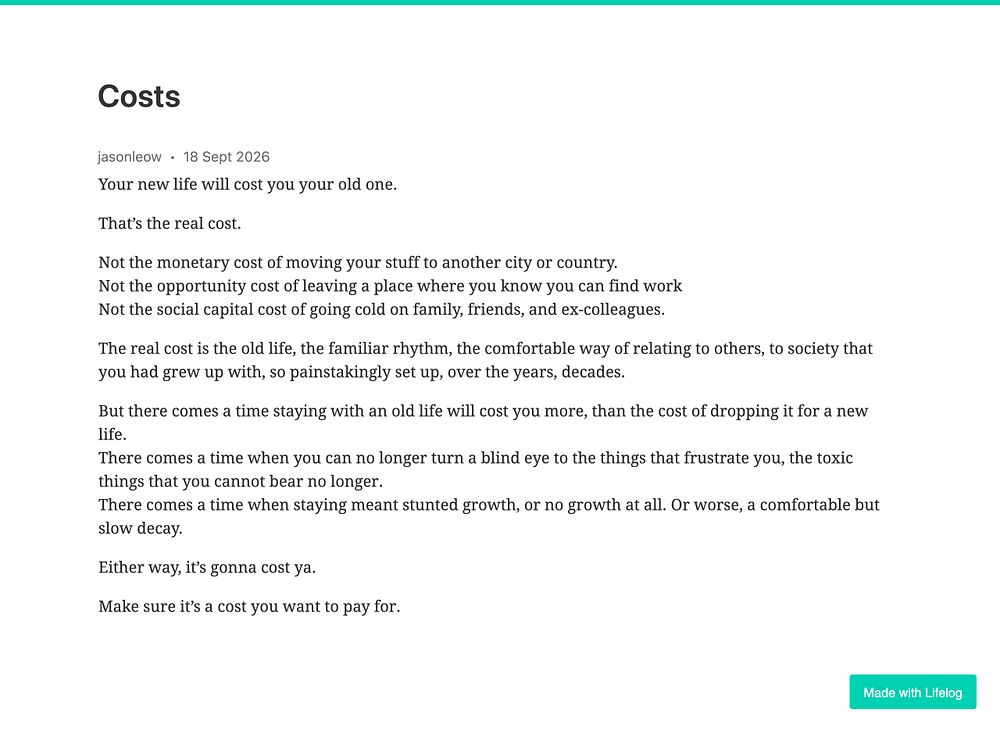Click the paragraph starting 'The real cost is'
Screen dimensions: 1000x729
485,360
